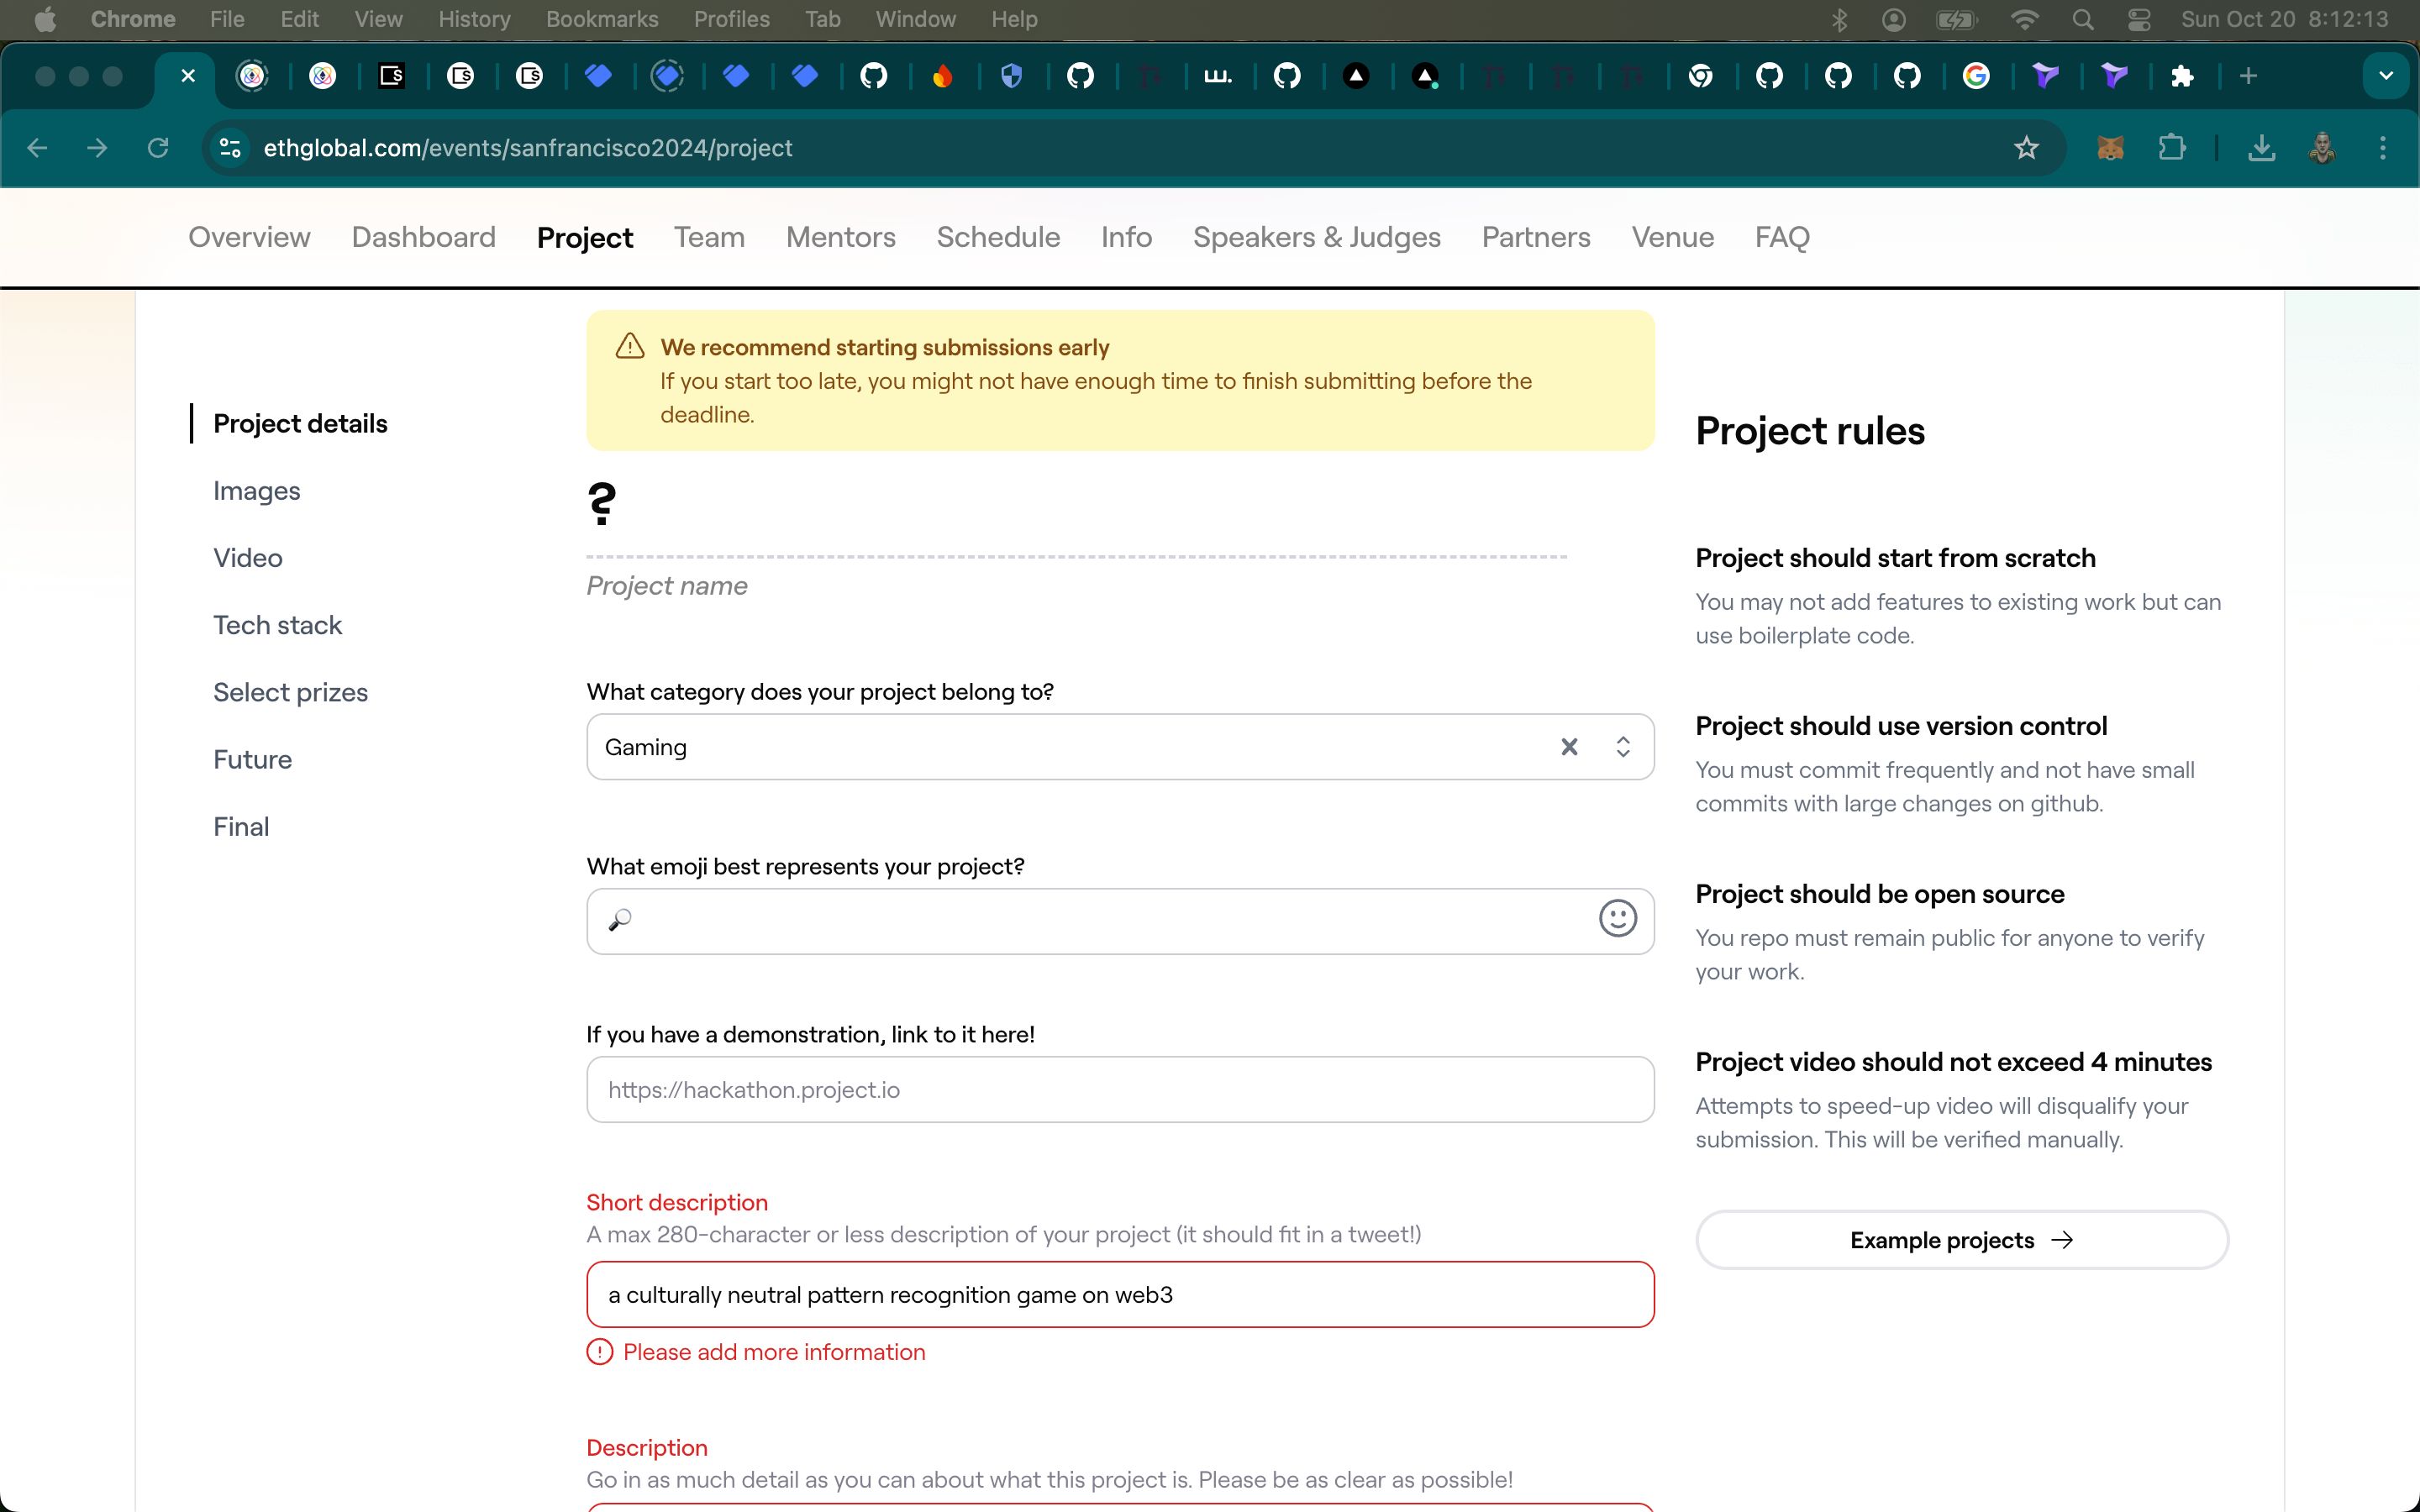The width and height of the screenshot is (2420, 1512).
Task: Reload the ETHGlobal project page
Action: tap(158, 148)
